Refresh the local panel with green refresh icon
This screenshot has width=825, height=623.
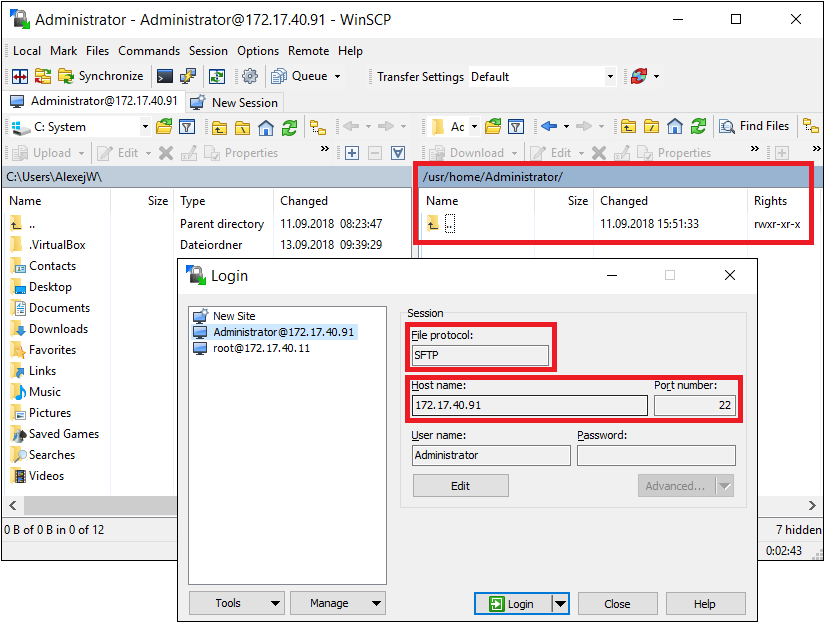click(290, 126)
